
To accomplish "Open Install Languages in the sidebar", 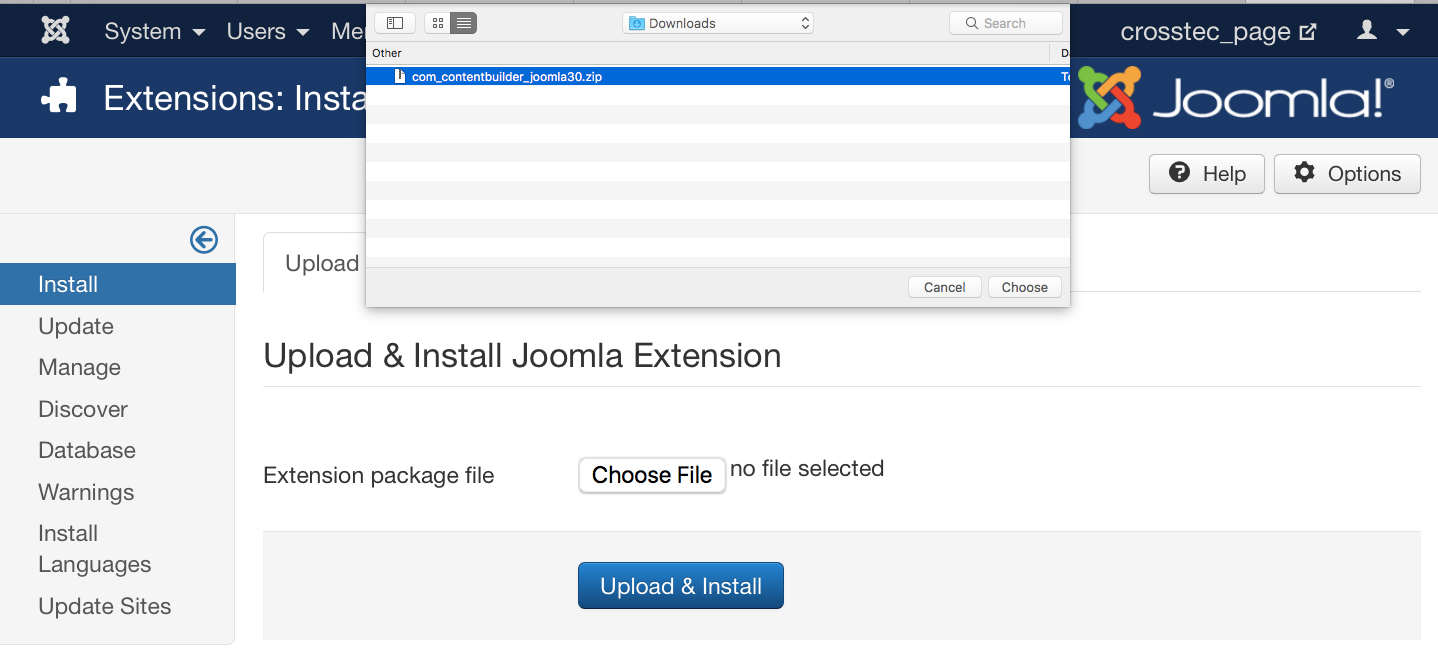I will coord(95,549).
